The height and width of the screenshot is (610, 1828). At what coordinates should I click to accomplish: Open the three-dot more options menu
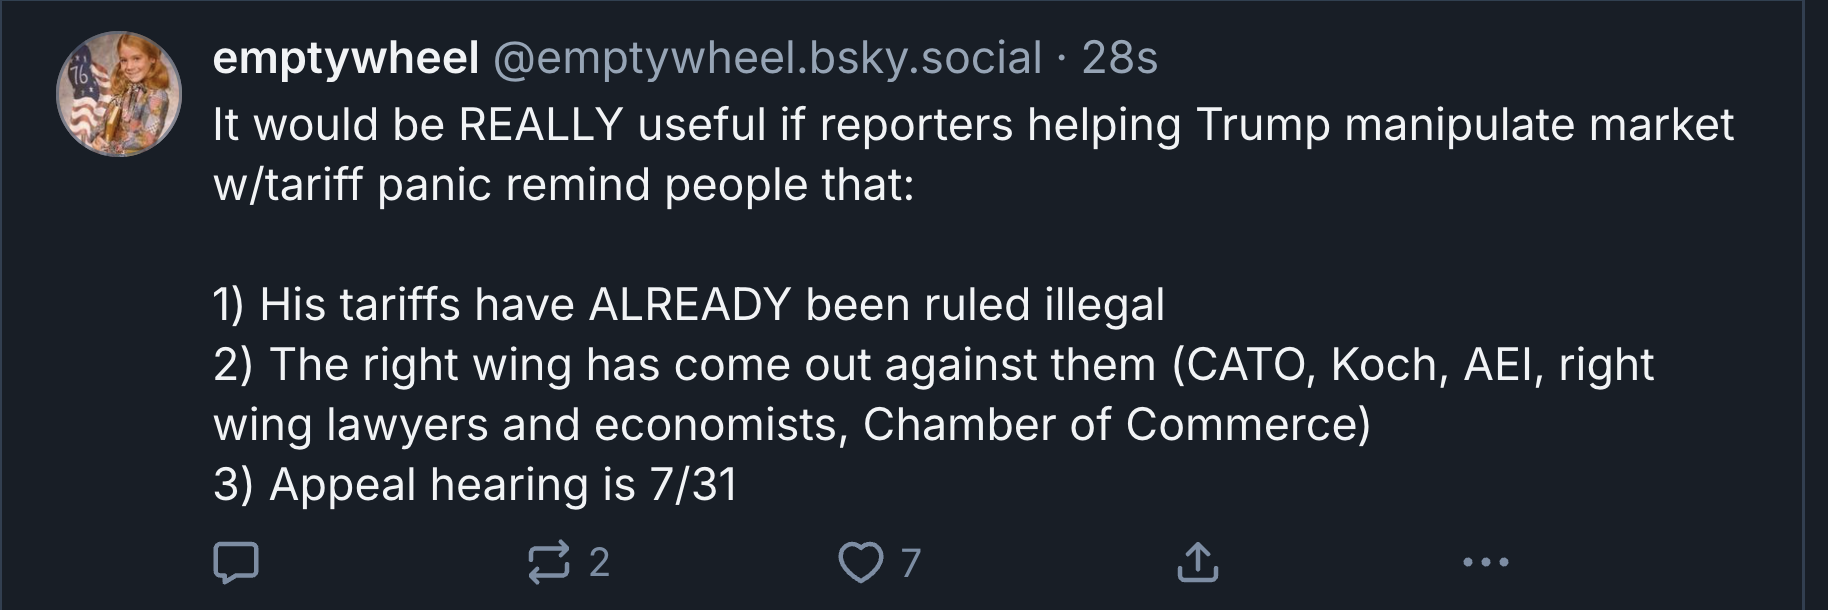(1485, 562)
